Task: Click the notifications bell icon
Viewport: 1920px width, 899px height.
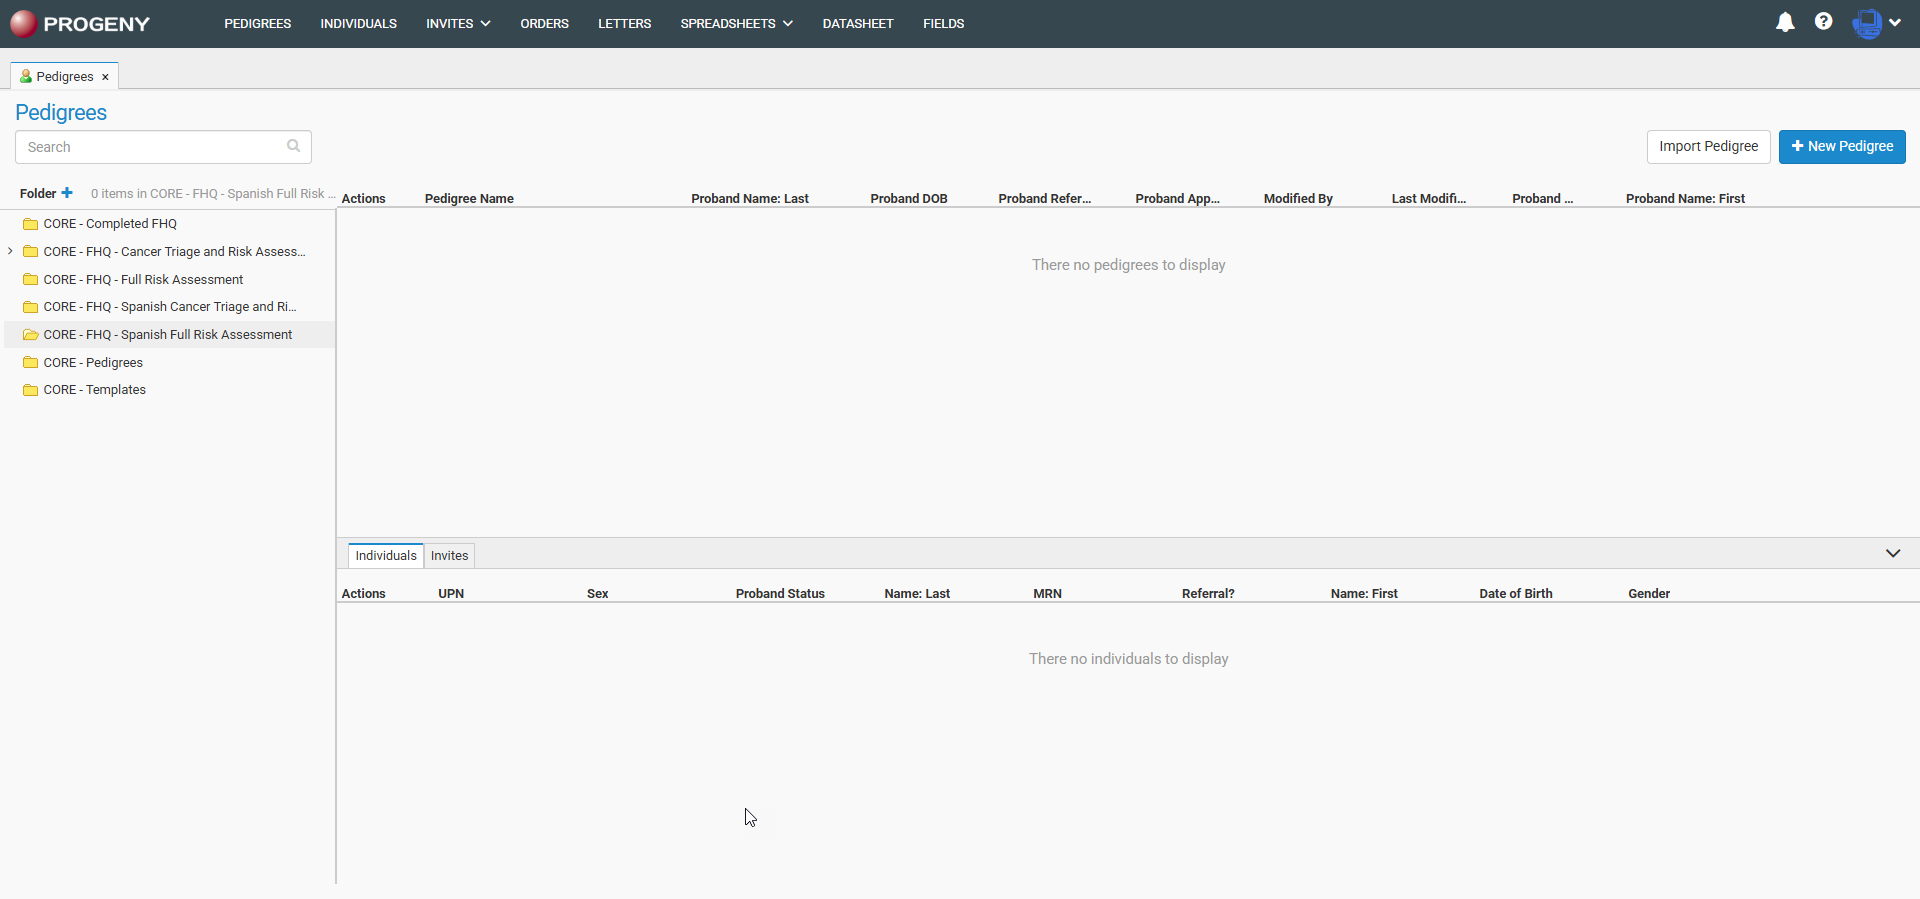Action: coord(1785,22)
